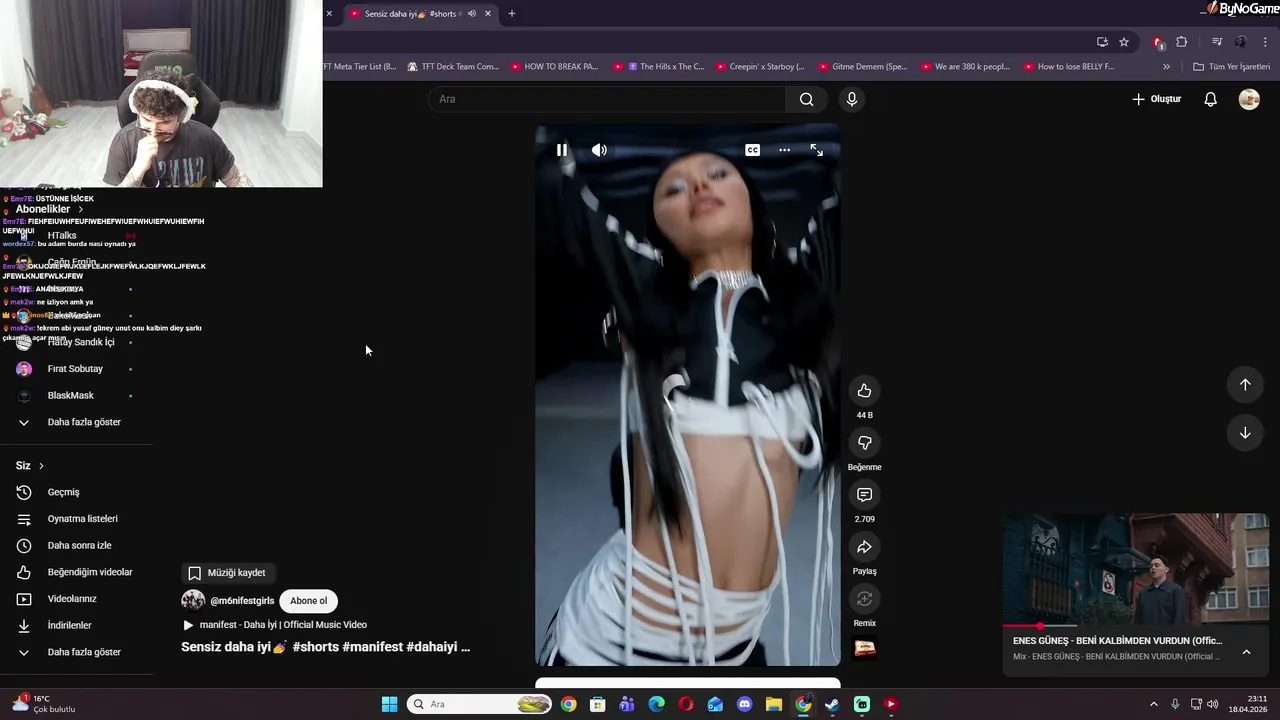1280x720 pixels.
Task: Open the system volume tray icon
Action: pos(1212,704)
